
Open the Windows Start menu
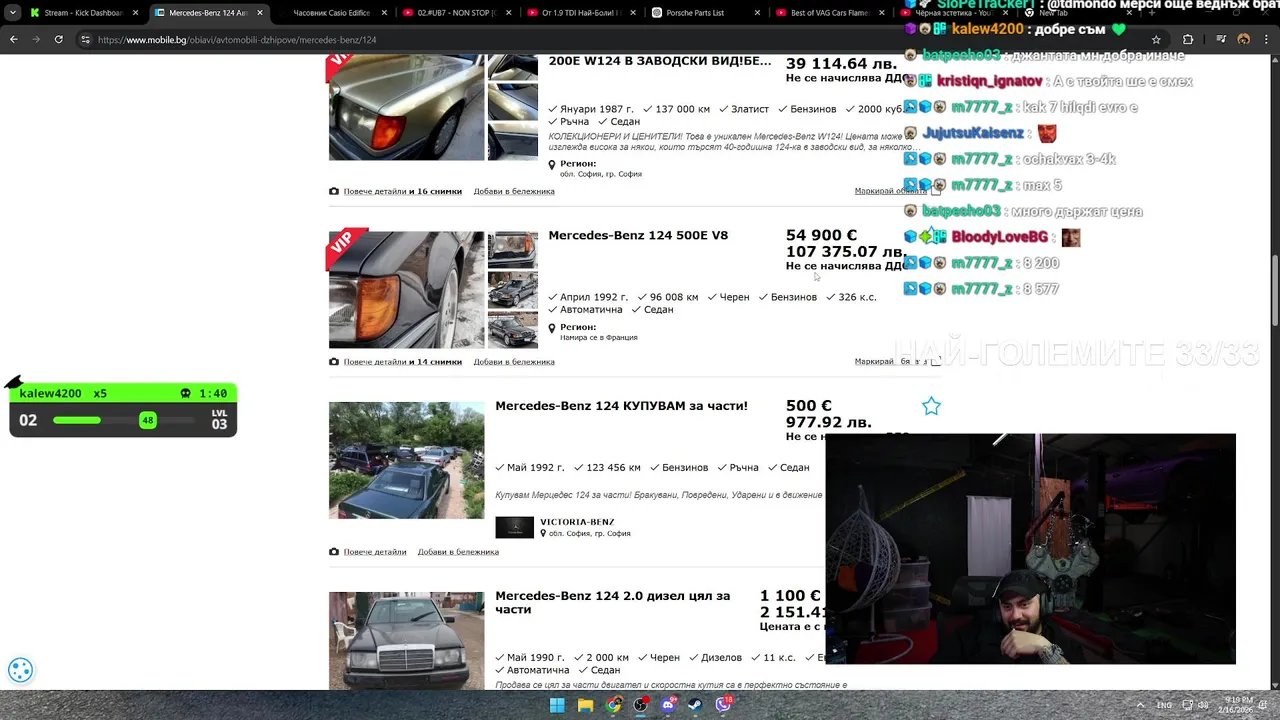(x=557, y=705)
